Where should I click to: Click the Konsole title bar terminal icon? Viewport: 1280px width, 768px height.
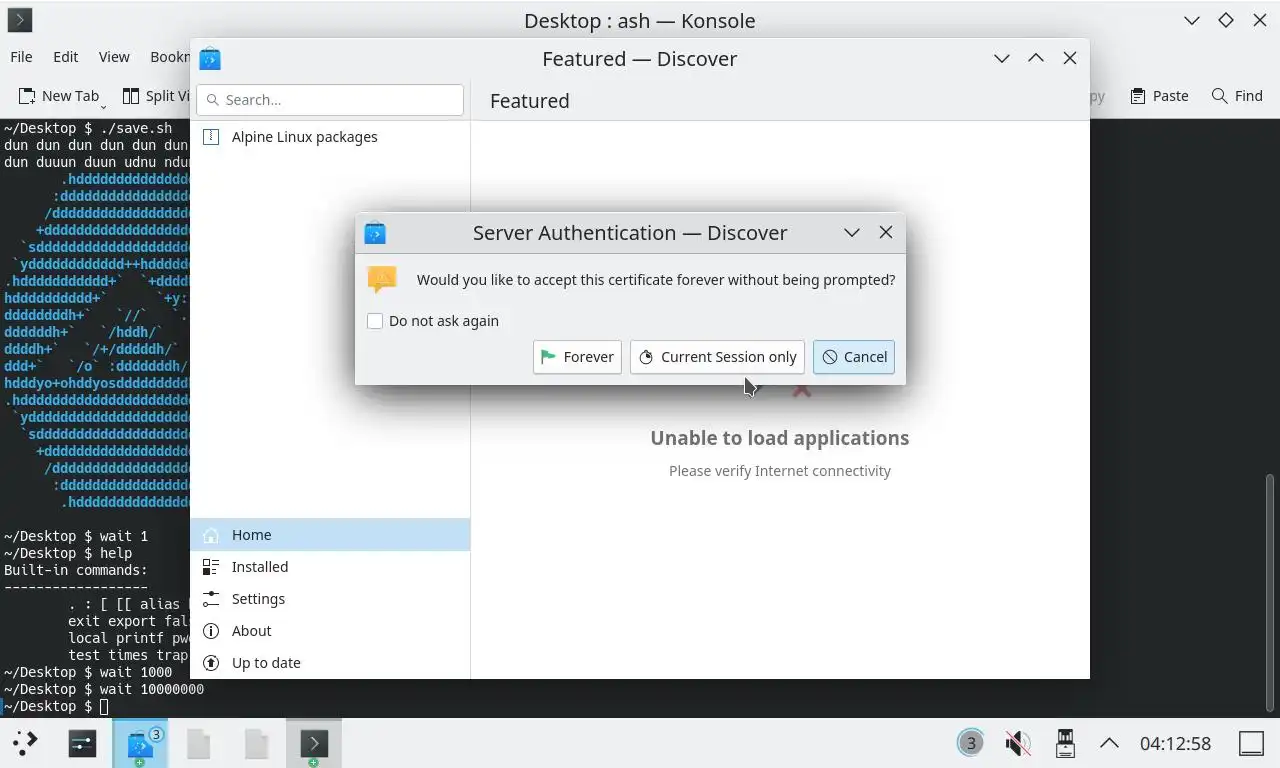point(19,20)
